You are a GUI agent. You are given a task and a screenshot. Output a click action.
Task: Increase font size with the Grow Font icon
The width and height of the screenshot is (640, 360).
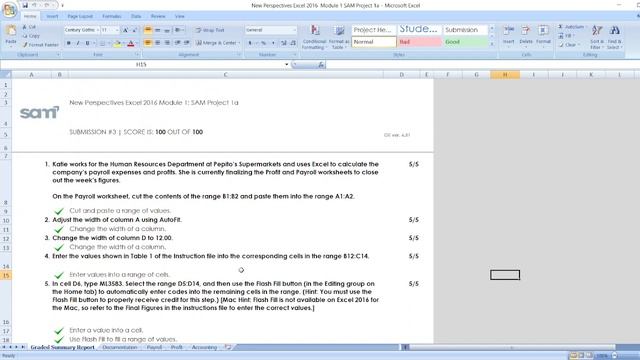coord(126,30)
